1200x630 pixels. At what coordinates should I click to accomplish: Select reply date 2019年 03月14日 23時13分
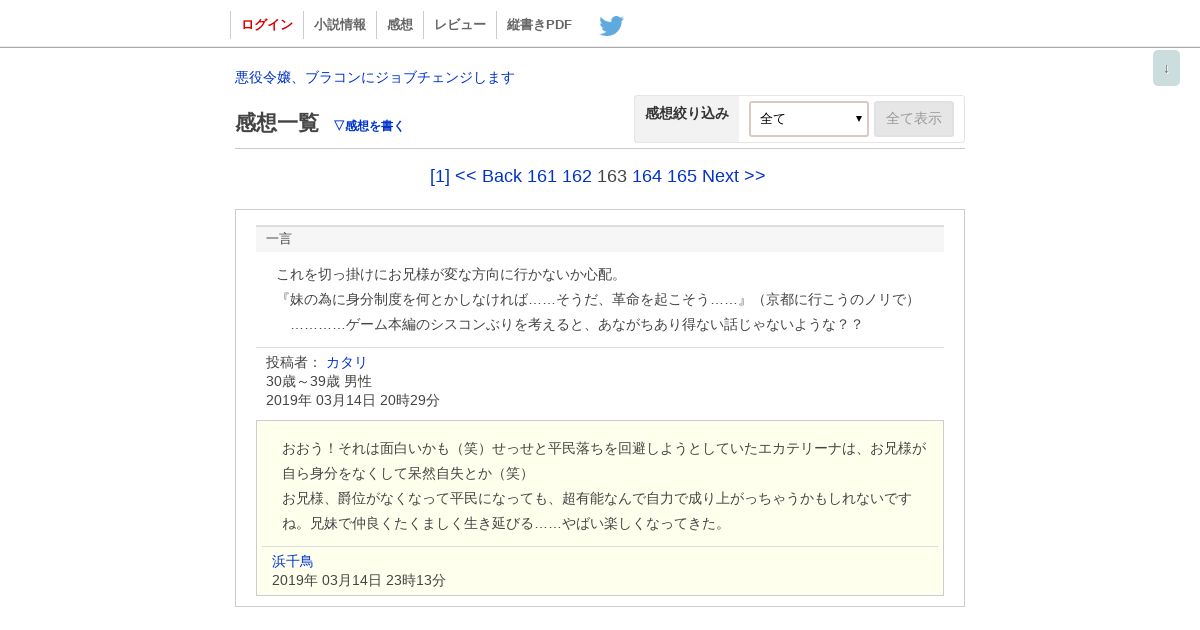coord(359,580)
